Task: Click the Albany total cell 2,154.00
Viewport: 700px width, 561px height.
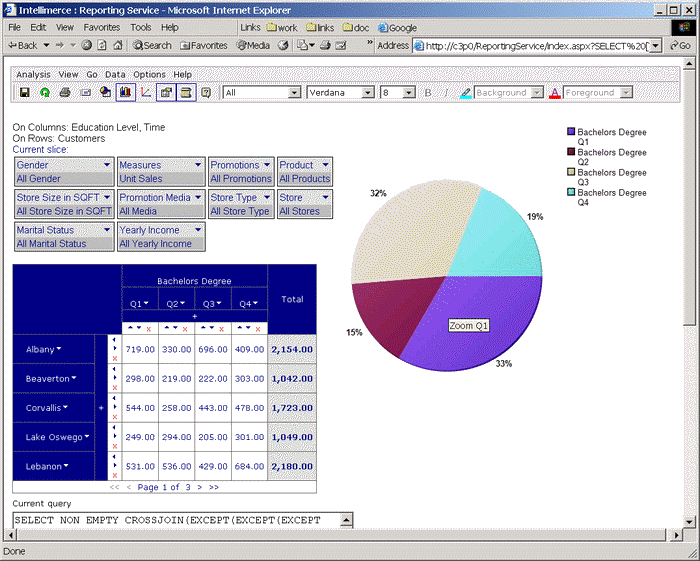Action: pyautogui.click(x=292, y=349)
